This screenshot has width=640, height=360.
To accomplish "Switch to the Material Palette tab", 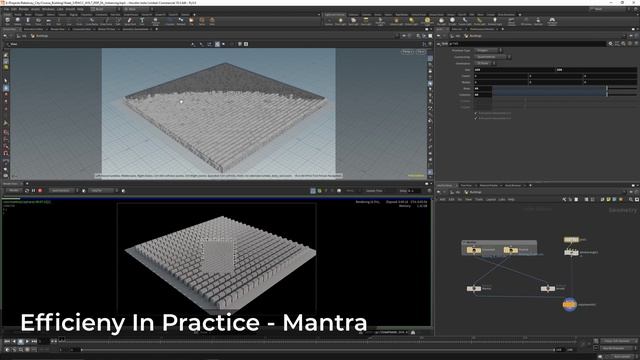I will coord(489,185).
